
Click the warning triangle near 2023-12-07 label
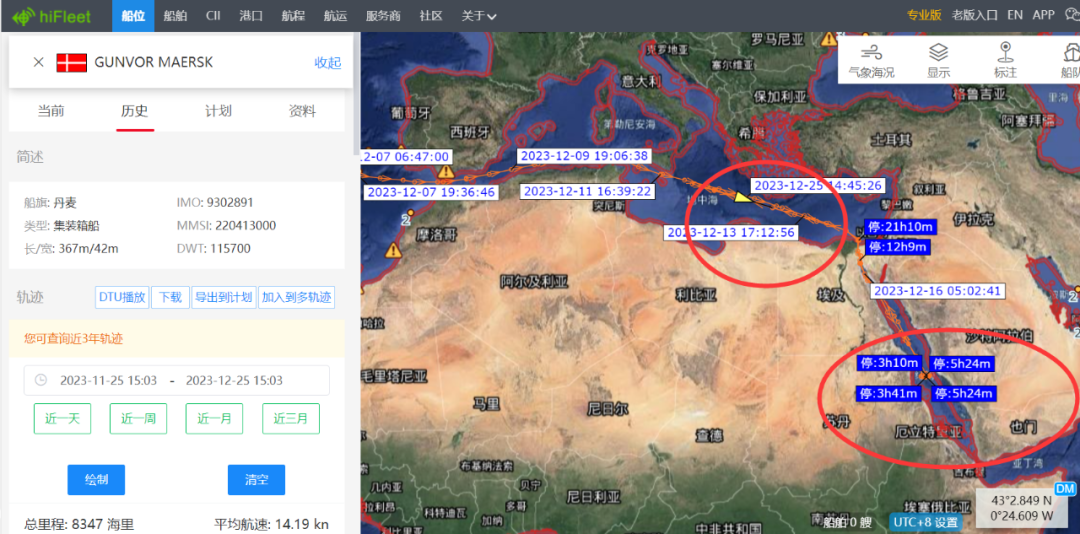444,172
